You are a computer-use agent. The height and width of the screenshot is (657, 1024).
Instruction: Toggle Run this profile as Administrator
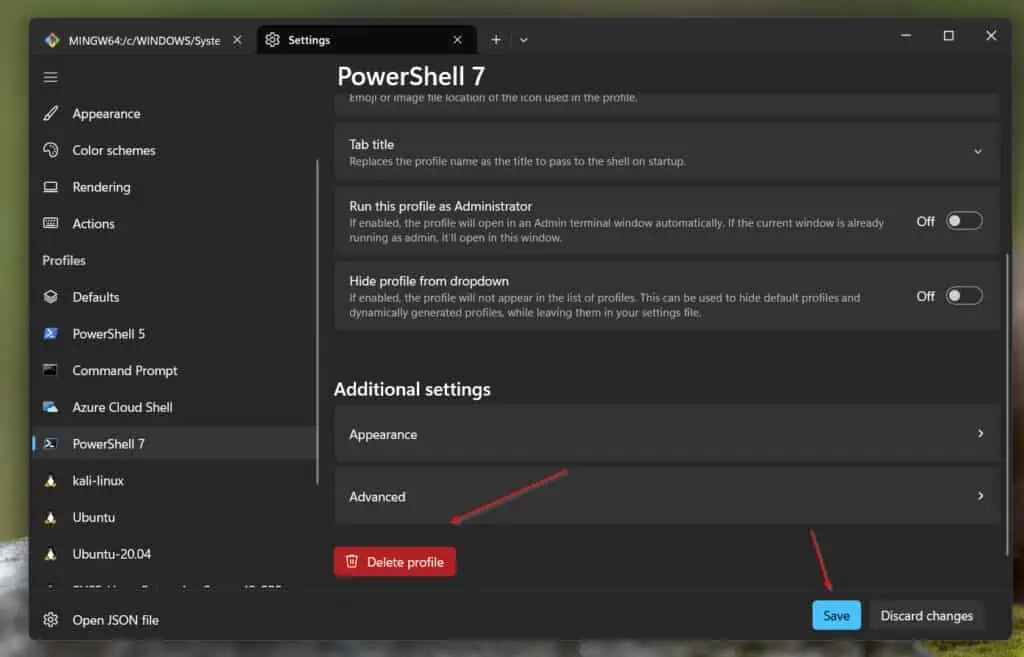pyautogui.click(x=964, y=221)
